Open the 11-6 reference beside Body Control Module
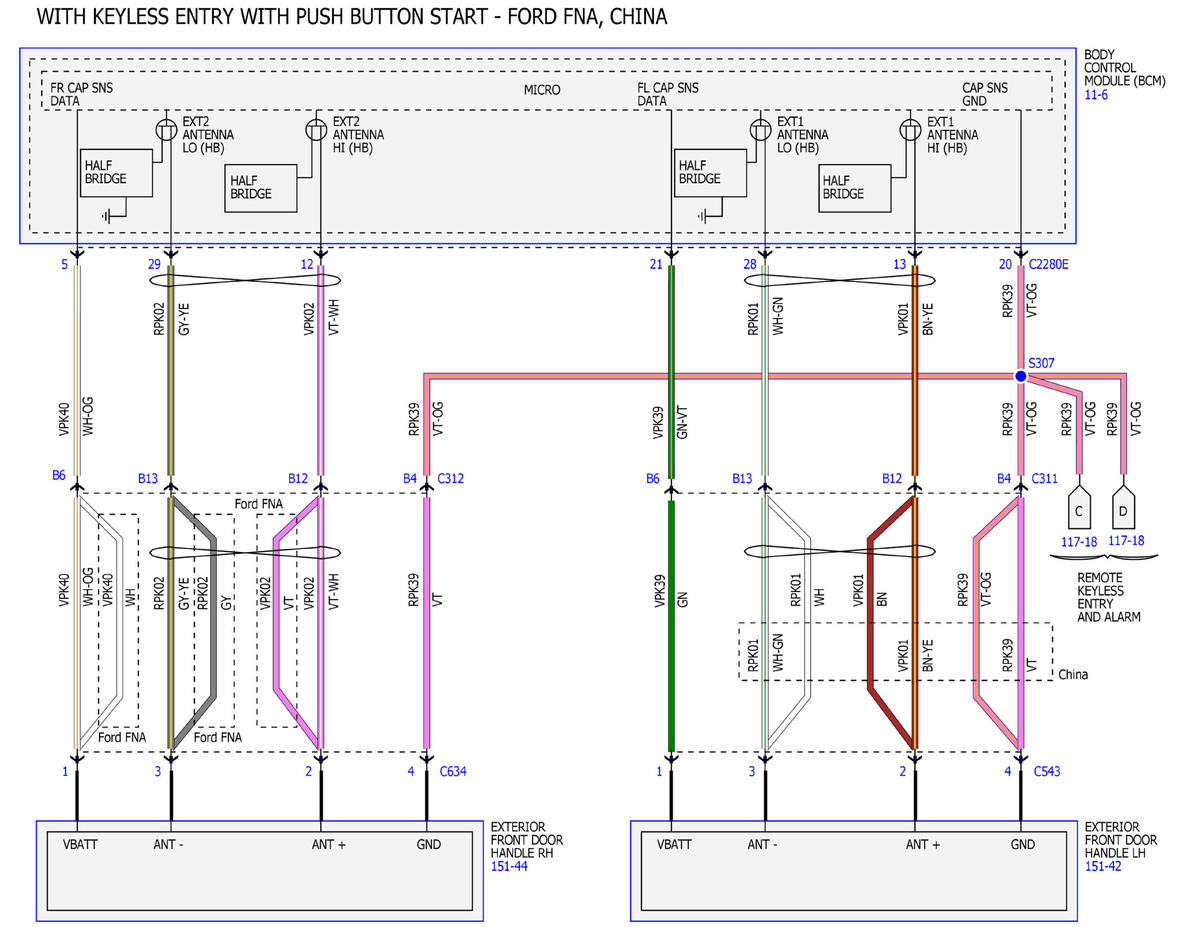 tap(1096, 94)
